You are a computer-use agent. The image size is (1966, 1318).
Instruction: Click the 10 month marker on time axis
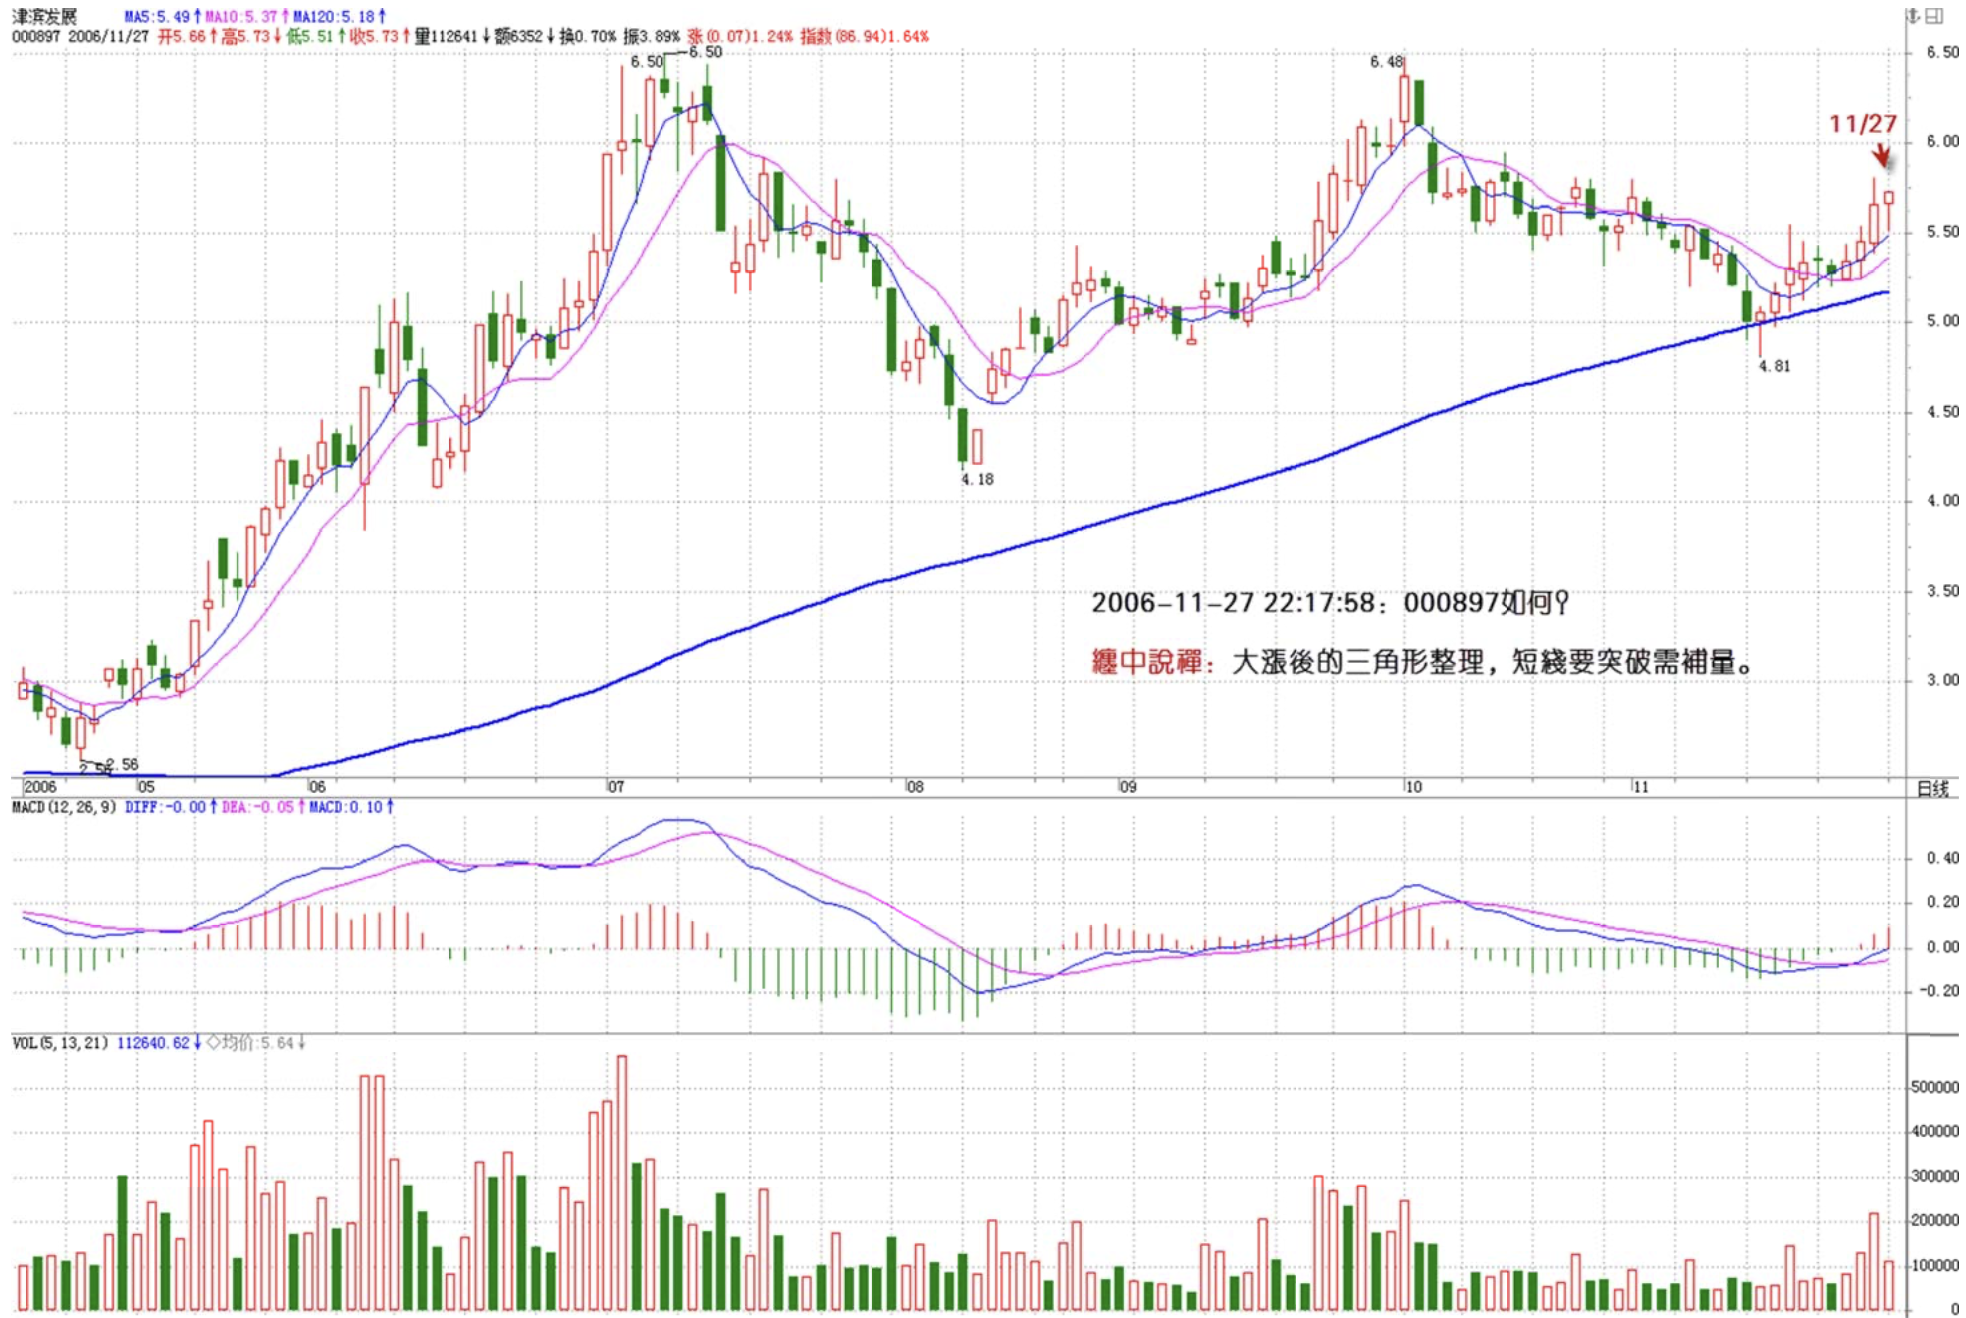tap(1413, 787)
